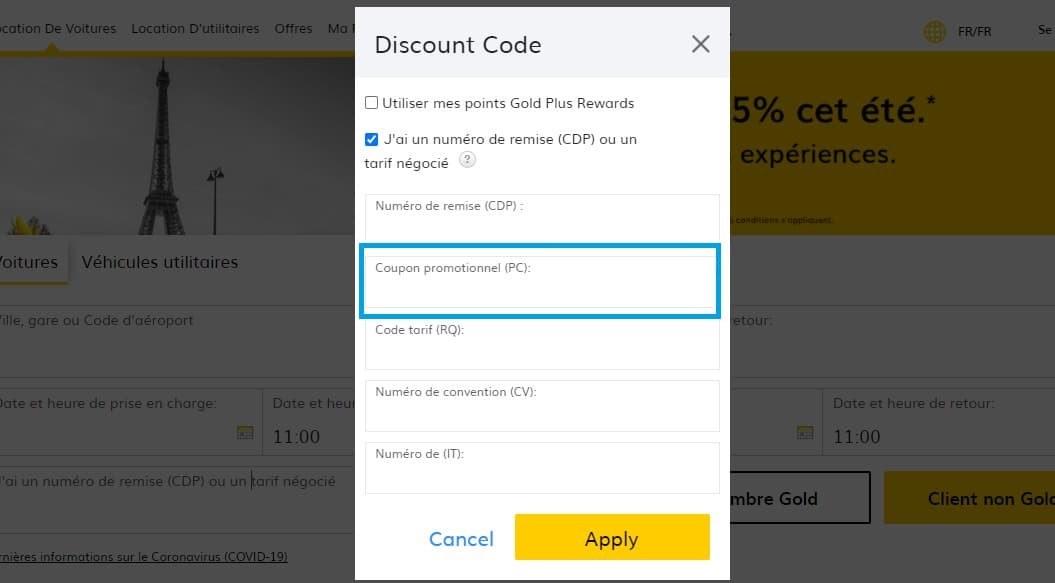
Task: Click the Coupon promotionnel (PC) field
Action: coord(540,281)
